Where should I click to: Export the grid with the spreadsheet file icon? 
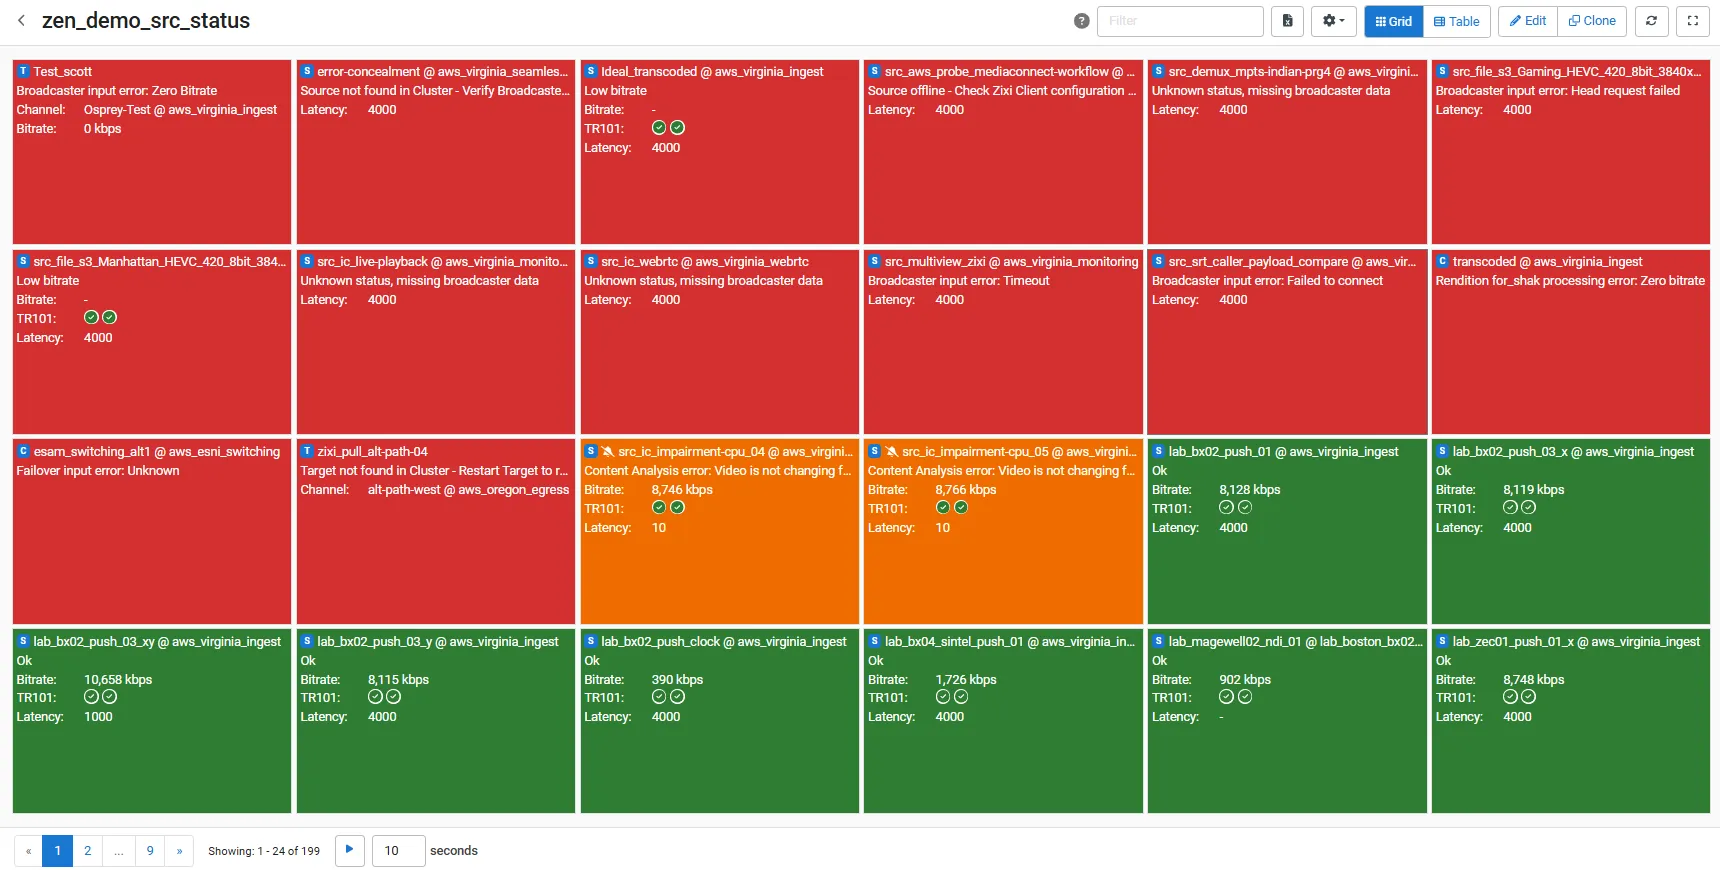click(1287, 21)
